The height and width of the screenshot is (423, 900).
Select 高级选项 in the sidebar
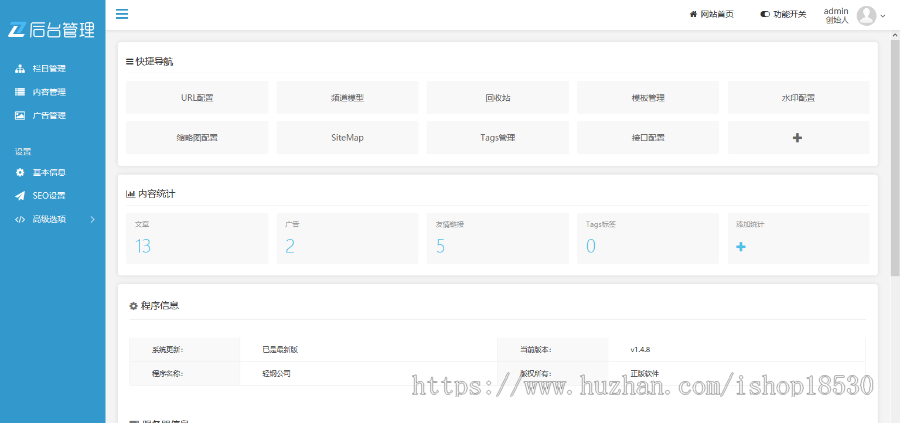pos(49,219)
